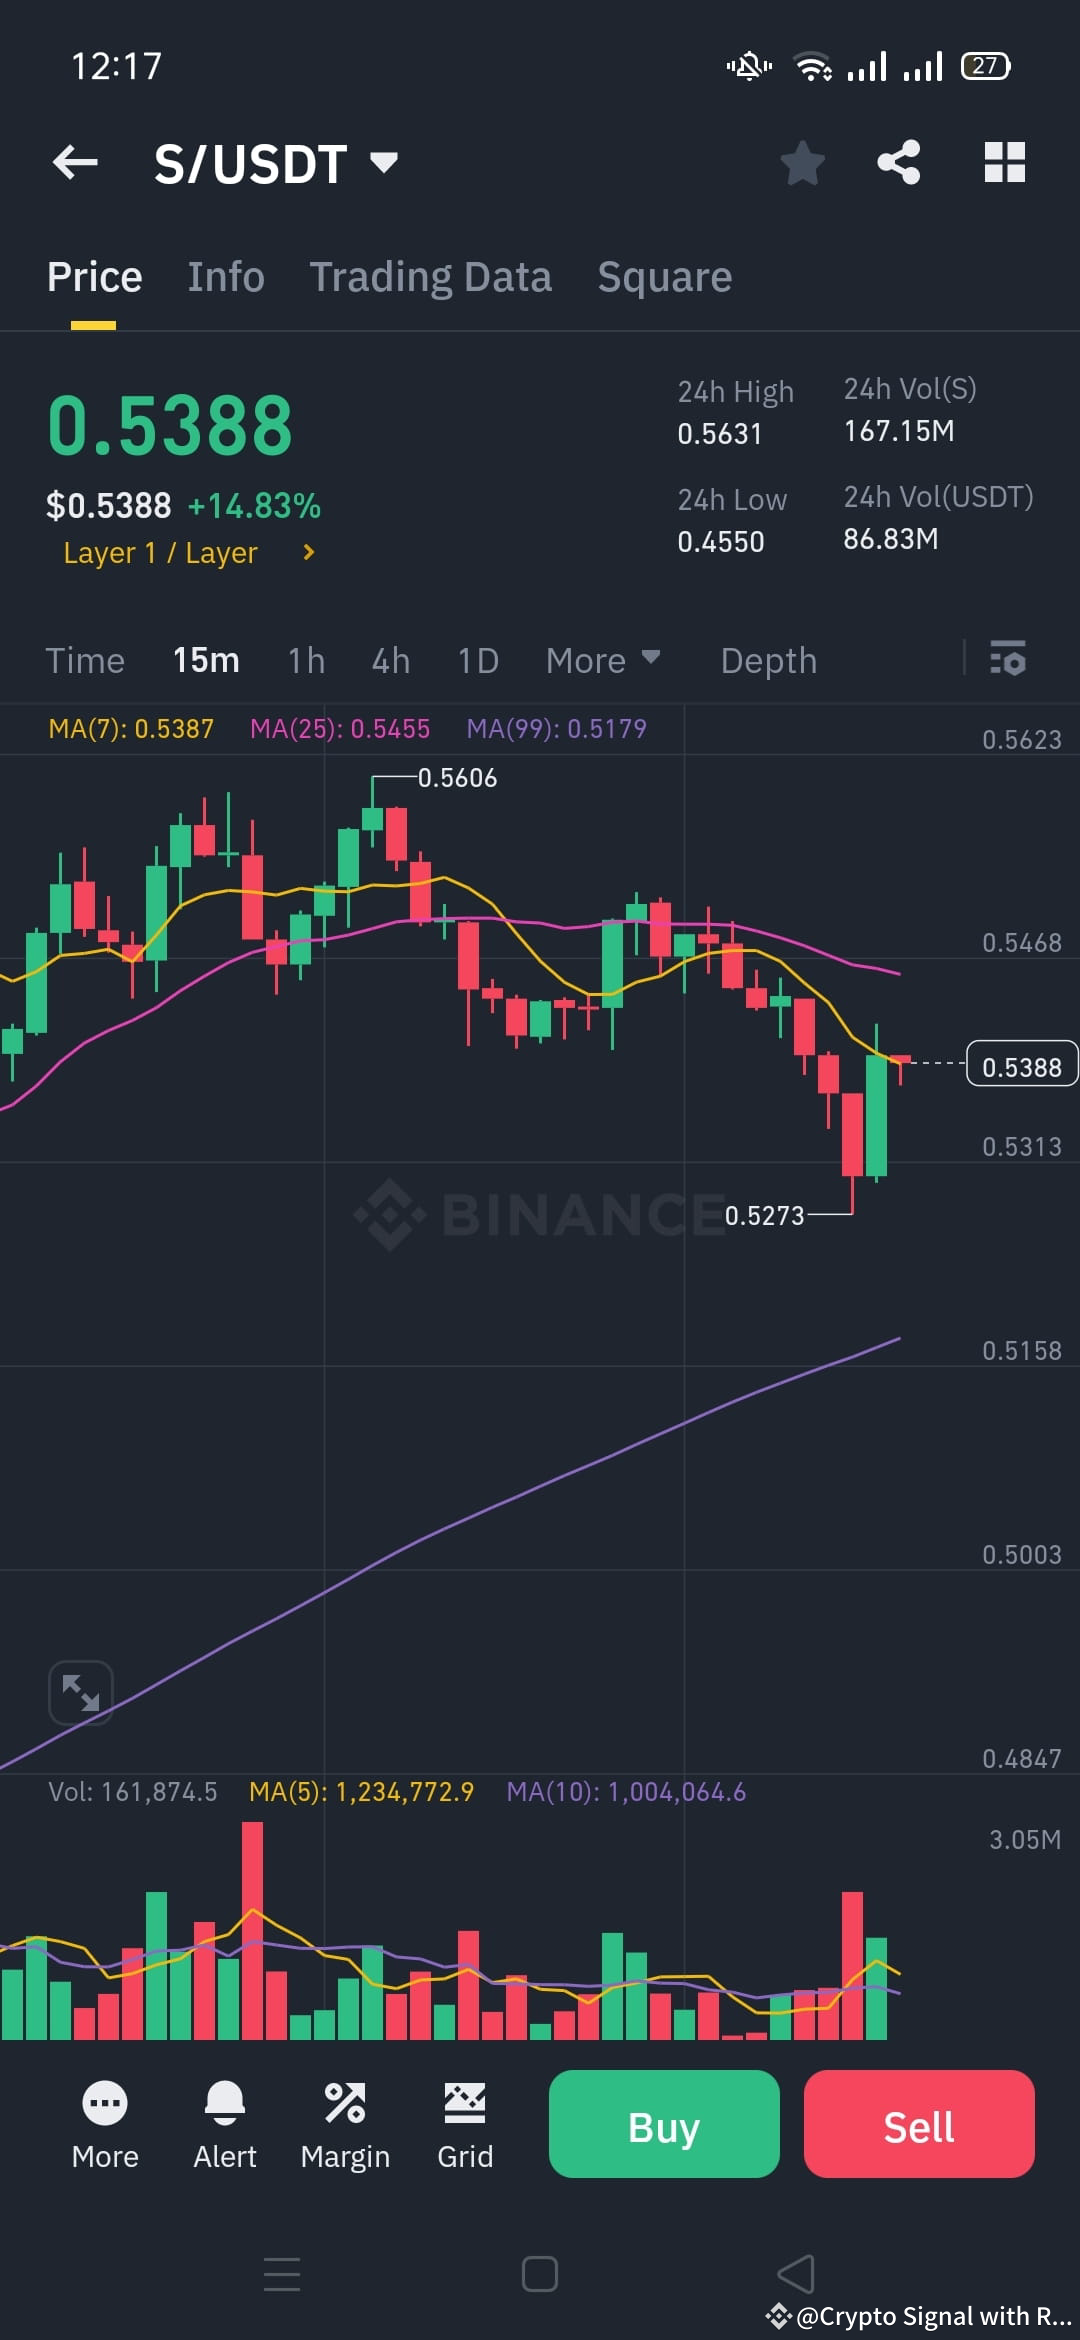Share the S/USDT chart
Viewport: 1080px width, 2340px height.
898,163
